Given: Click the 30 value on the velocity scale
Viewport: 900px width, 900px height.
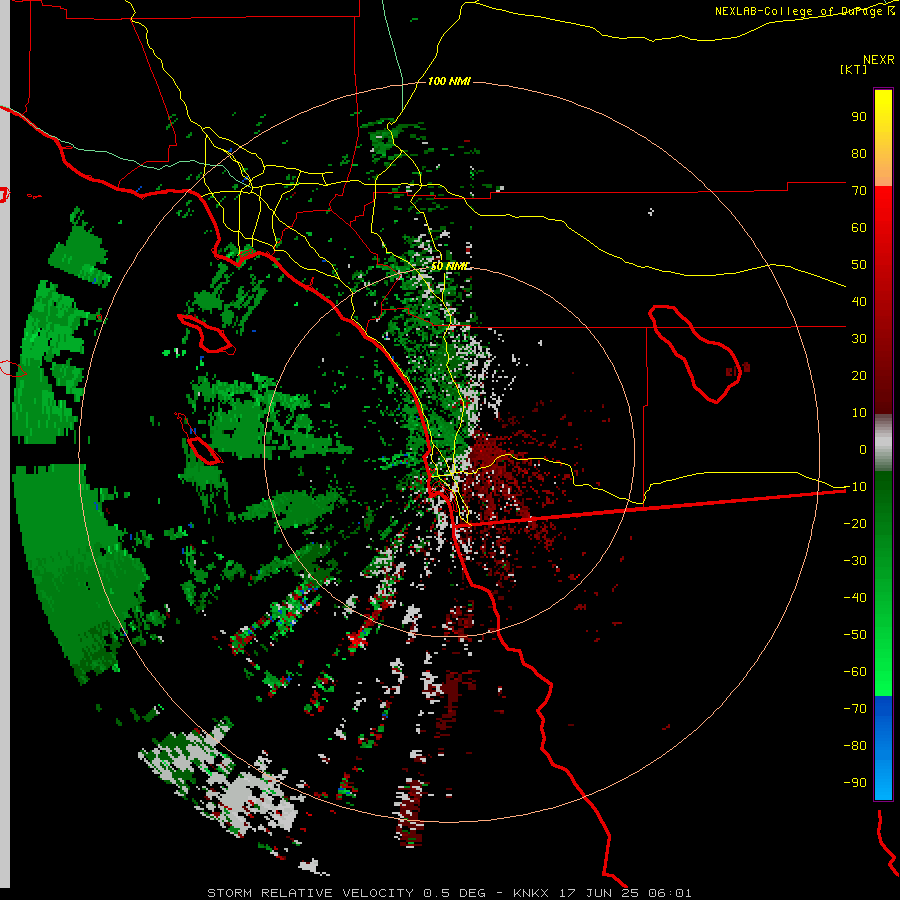Looking at the screenshot, I should [859, 339].
